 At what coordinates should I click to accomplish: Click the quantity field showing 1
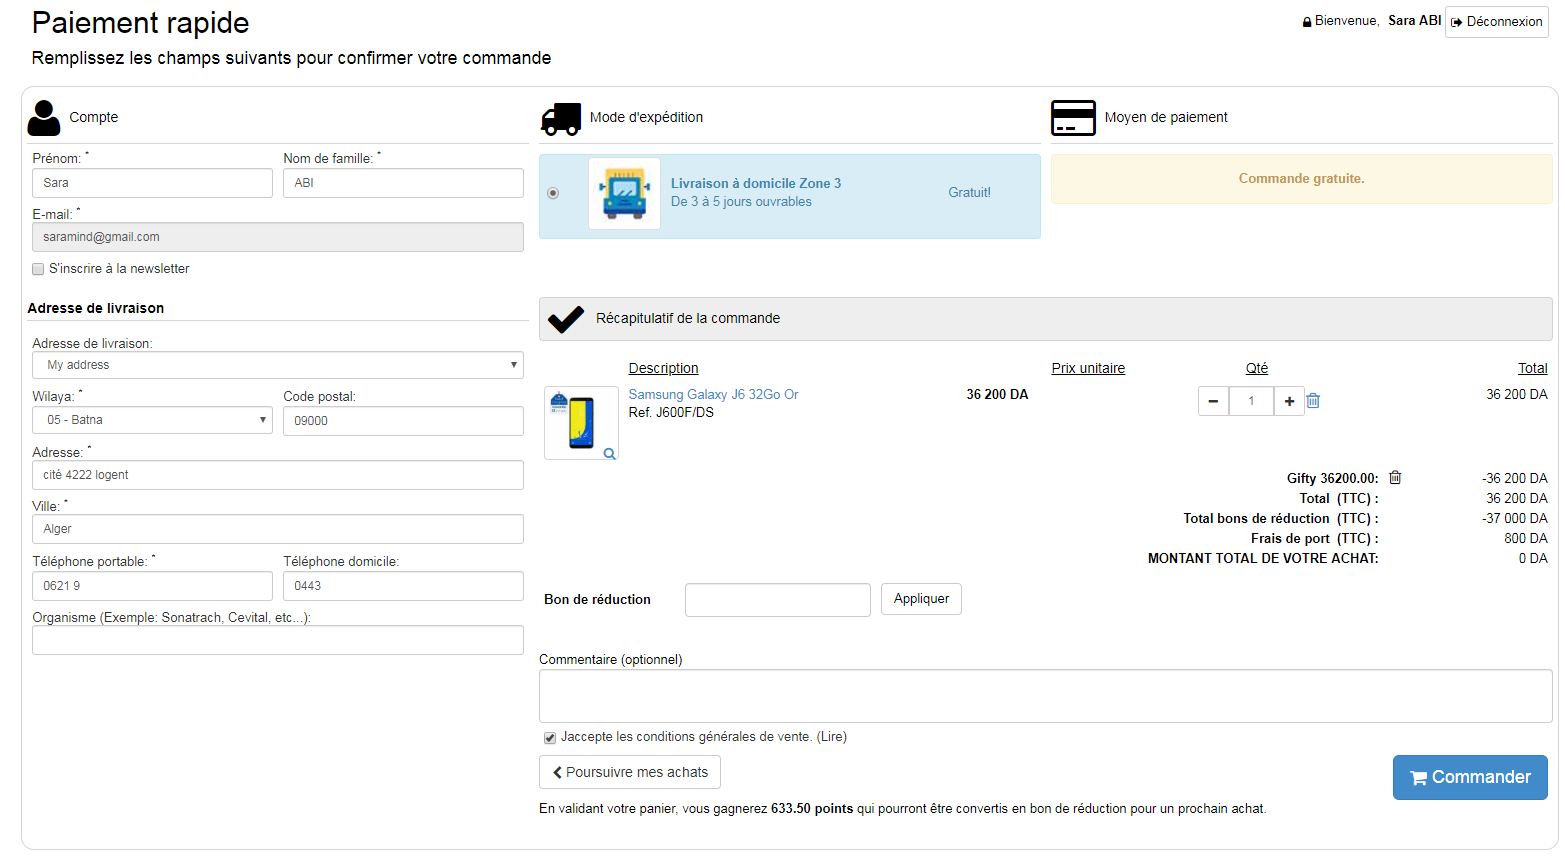click(x=1251, y=401)
